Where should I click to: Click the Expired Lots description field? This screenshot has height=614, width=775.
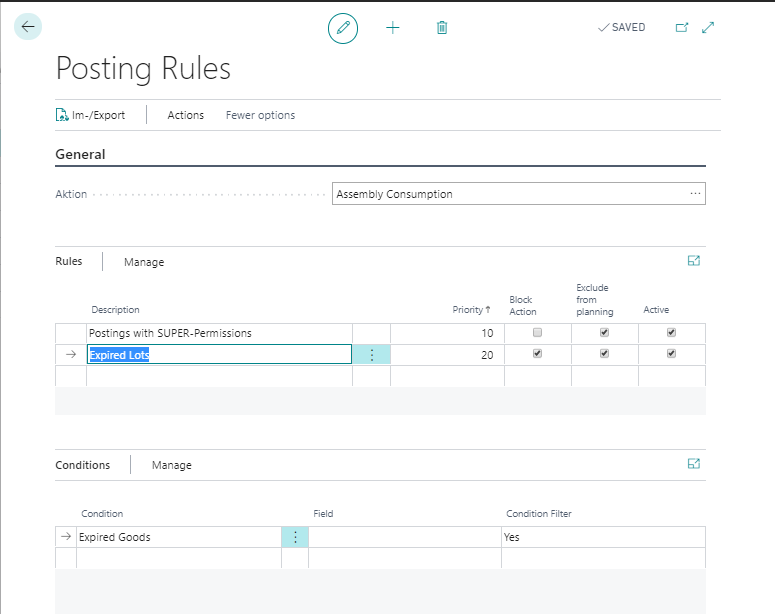point(219,354)
